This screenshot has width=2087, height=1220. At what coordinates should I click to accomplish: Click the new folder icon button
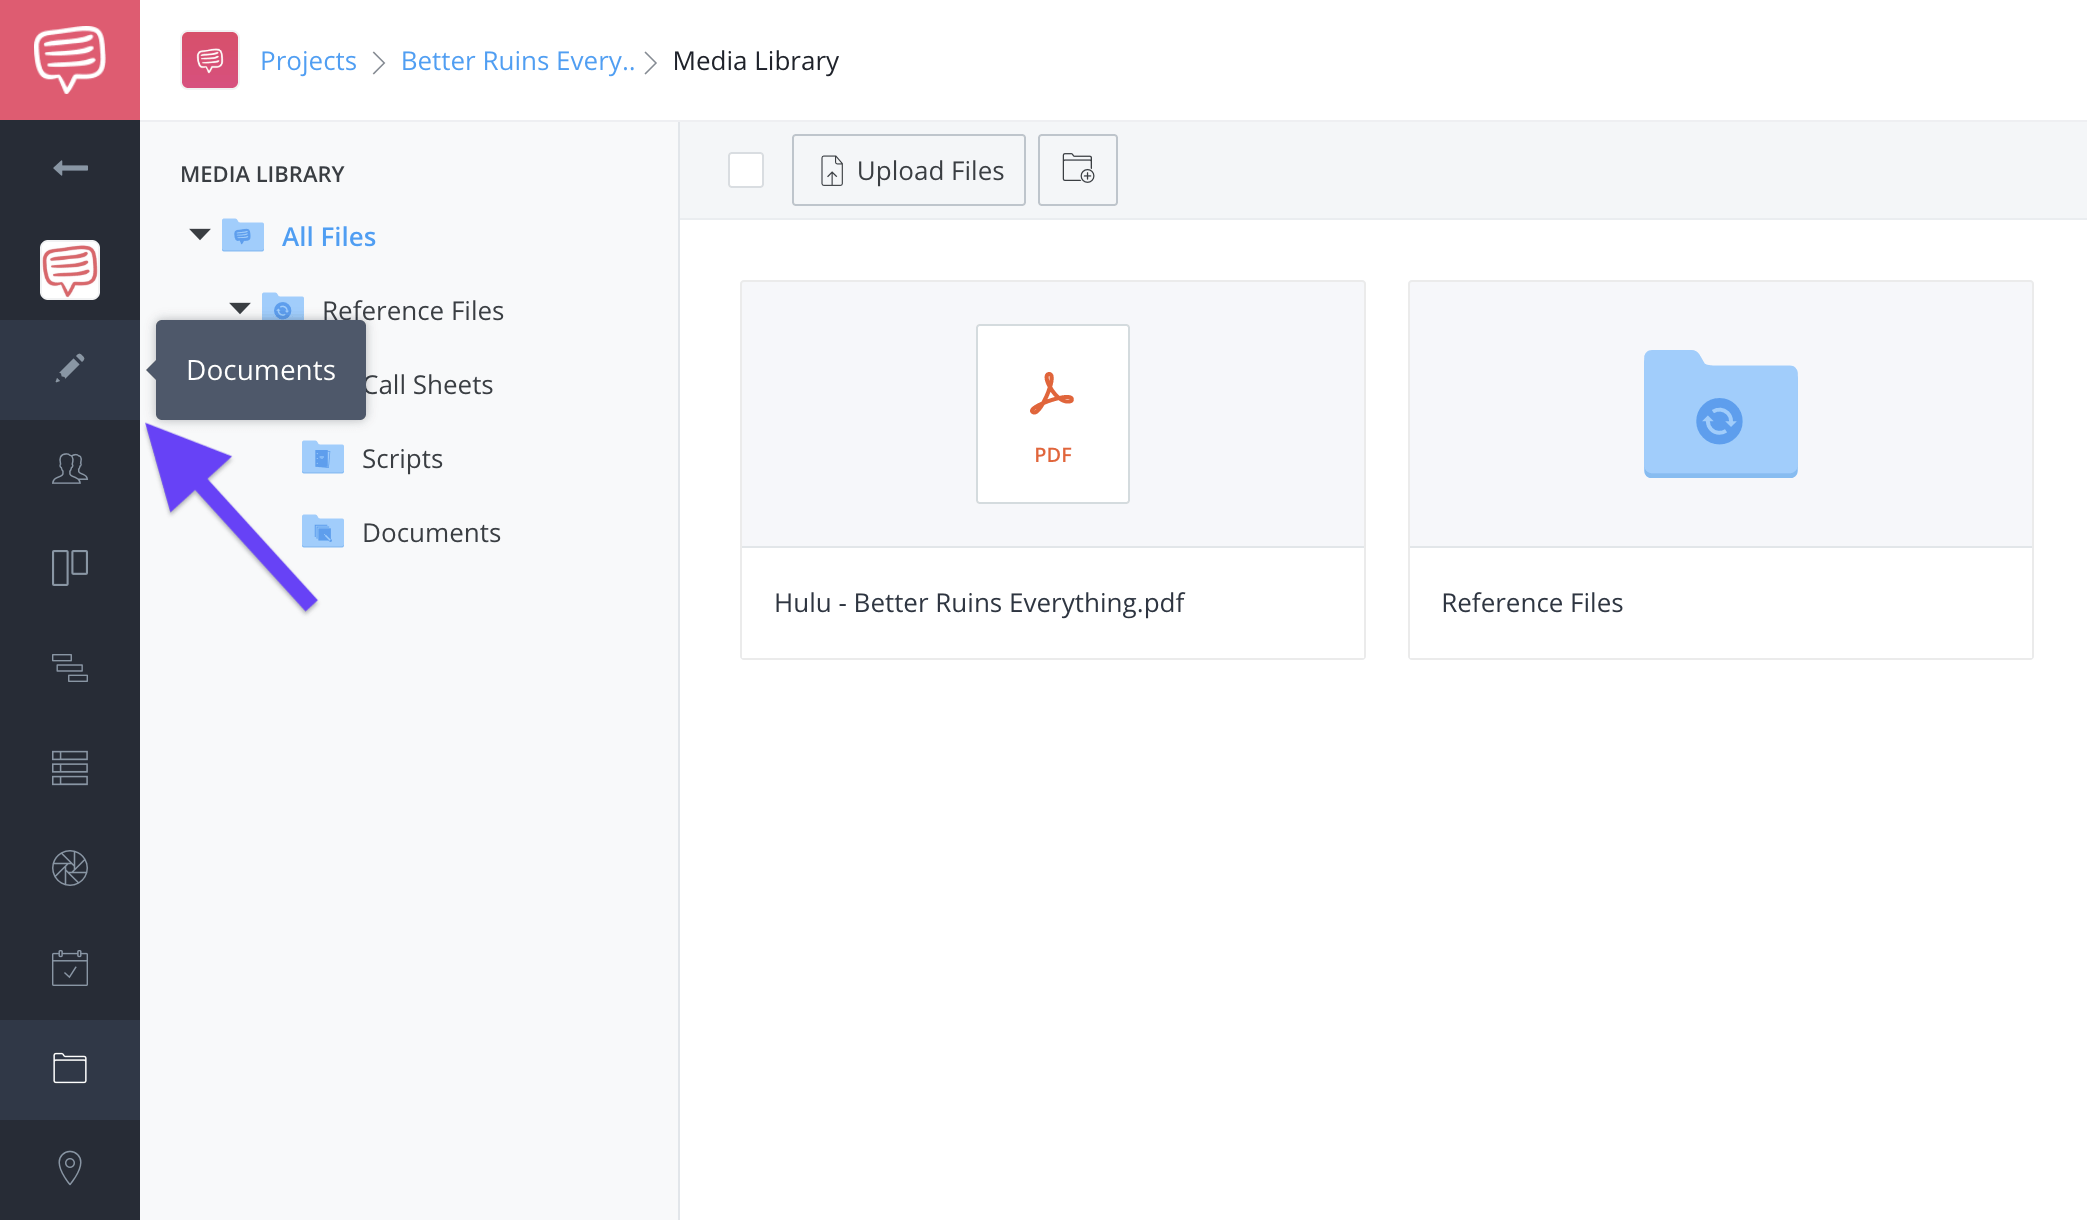pos(1078,170)
